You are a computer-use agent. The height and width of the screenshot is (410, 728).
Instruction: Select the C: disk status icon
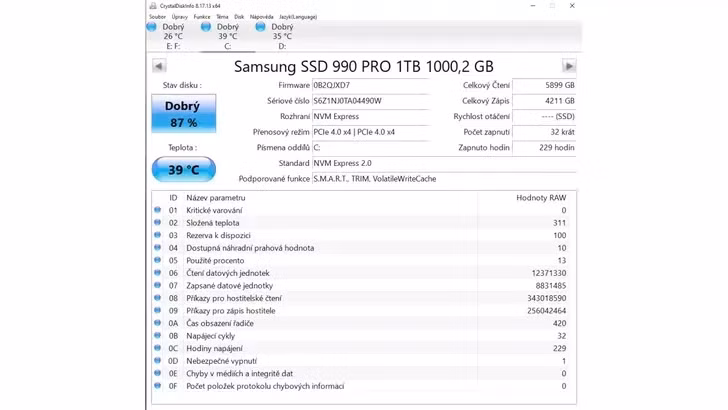[x=206, y=27]
